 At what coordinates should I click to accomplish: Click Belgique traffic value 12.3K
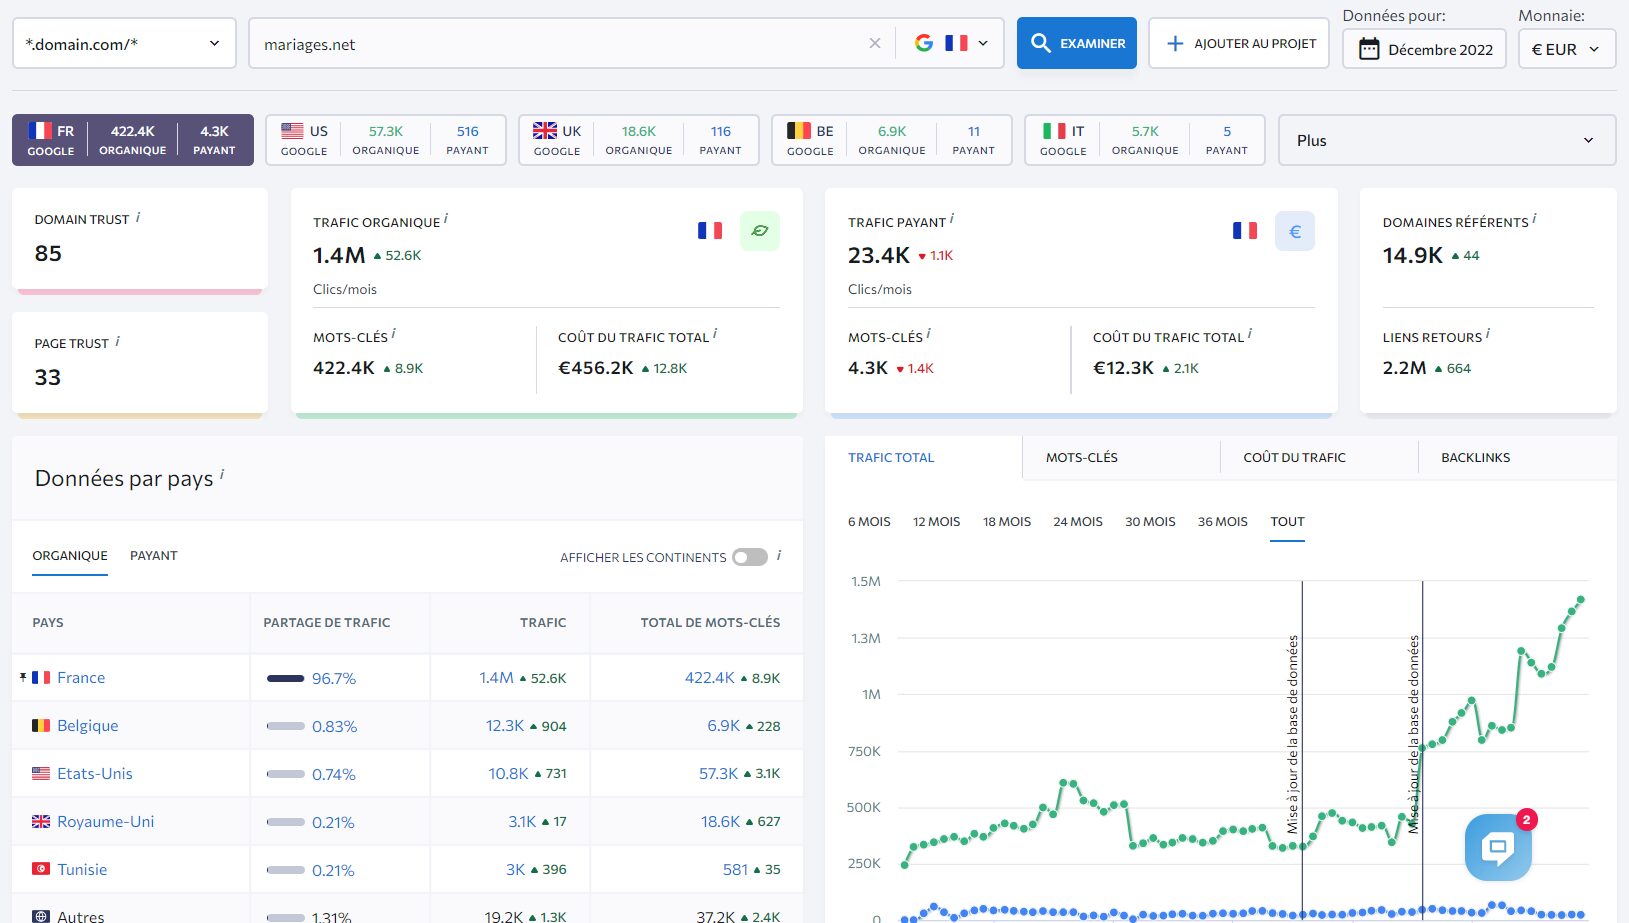click(505, 725)
